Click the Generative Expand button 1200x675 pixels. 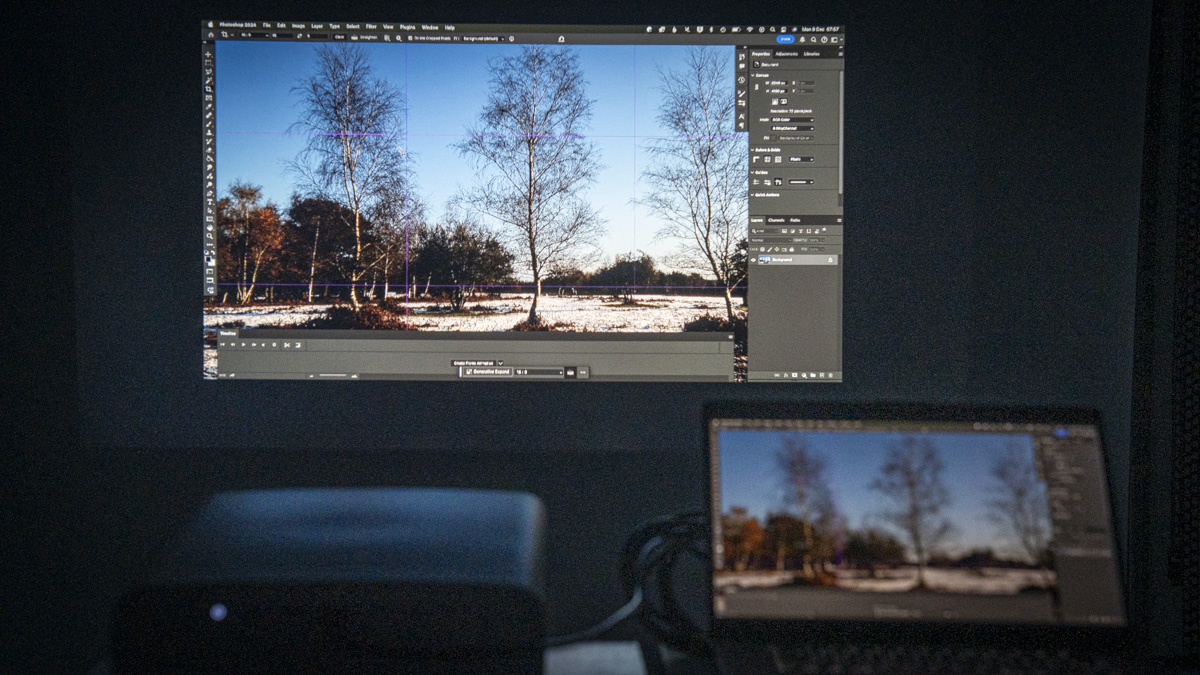(488, 372)
